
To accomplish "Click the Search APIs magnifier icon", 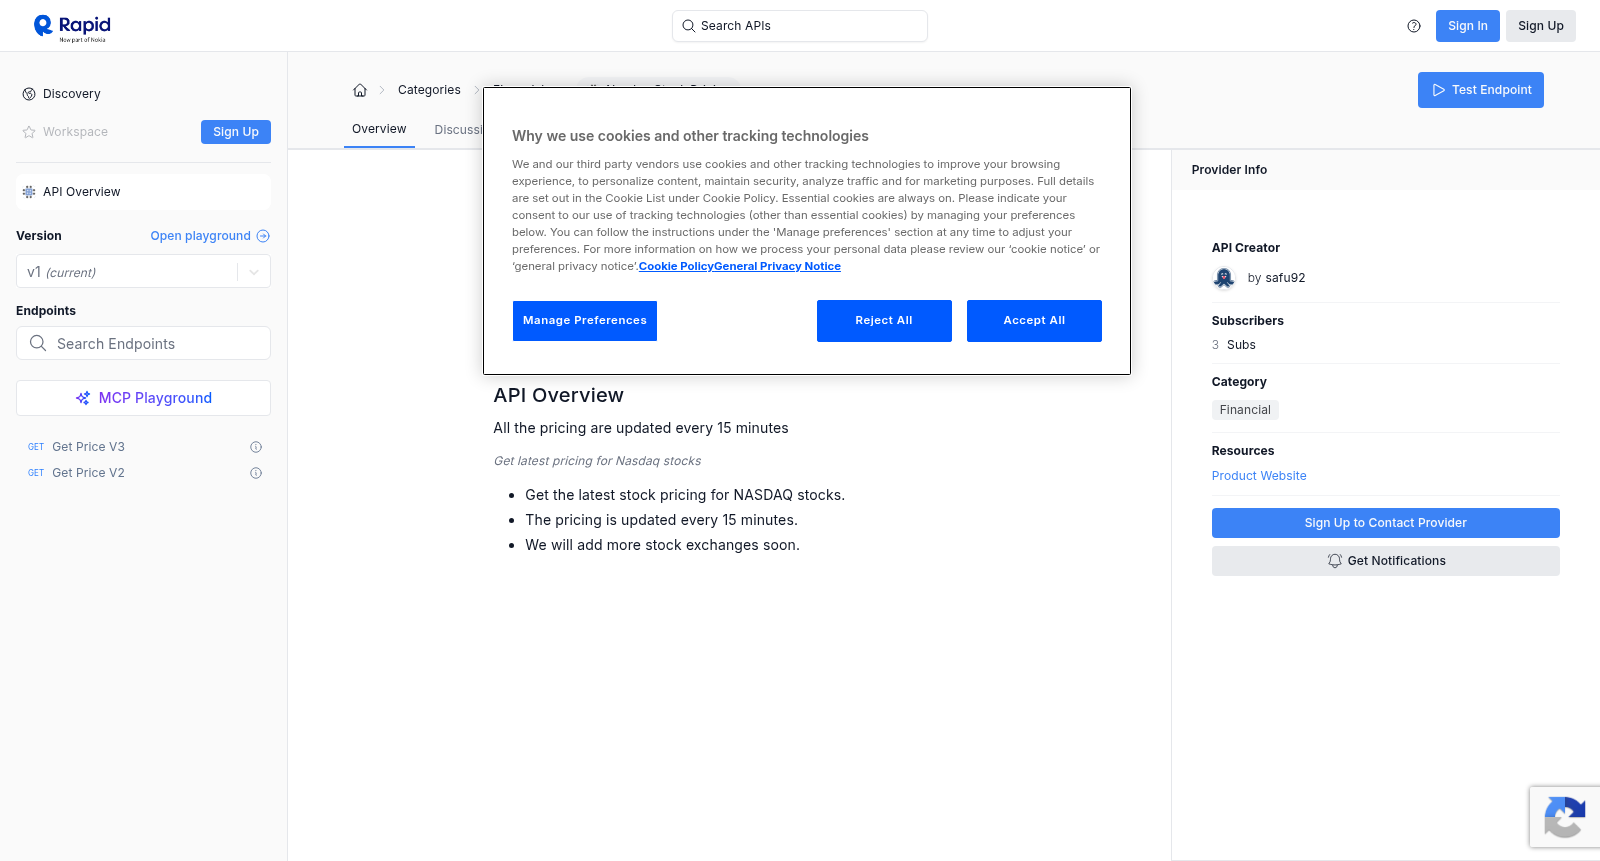I will pyautogui.click(x=688, y=26).
